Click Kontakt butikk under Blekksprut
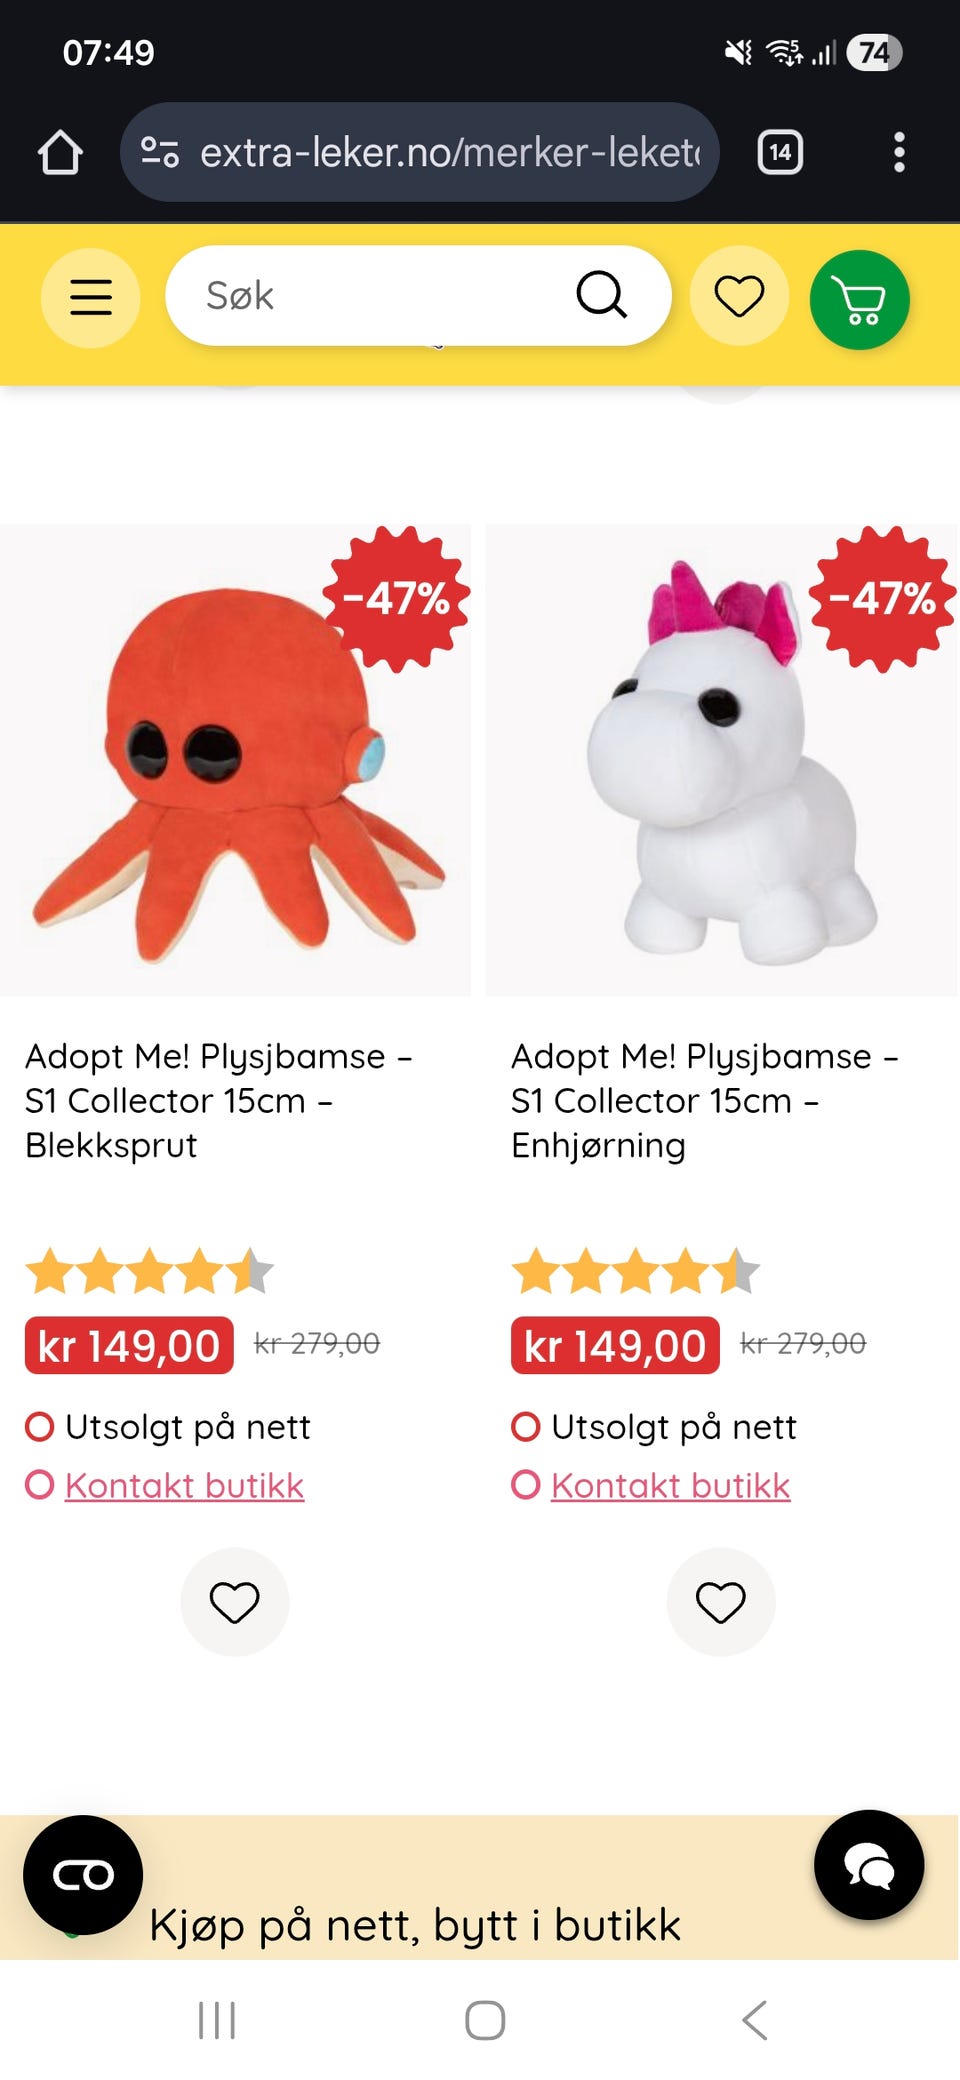This screenshot has width=960, height=2080. (x=184, y=1485)
